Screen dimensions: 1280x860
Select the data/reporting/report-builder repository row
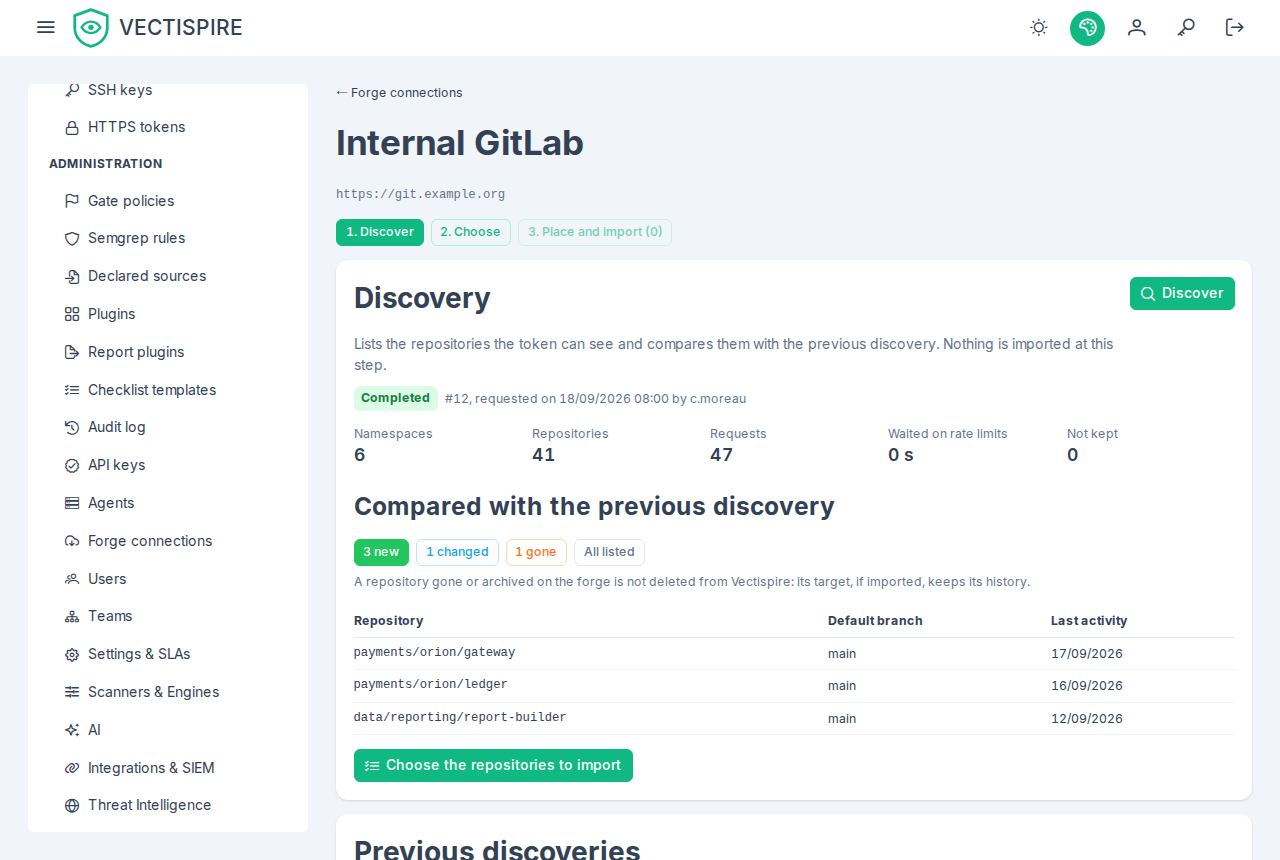click(794, 719)
